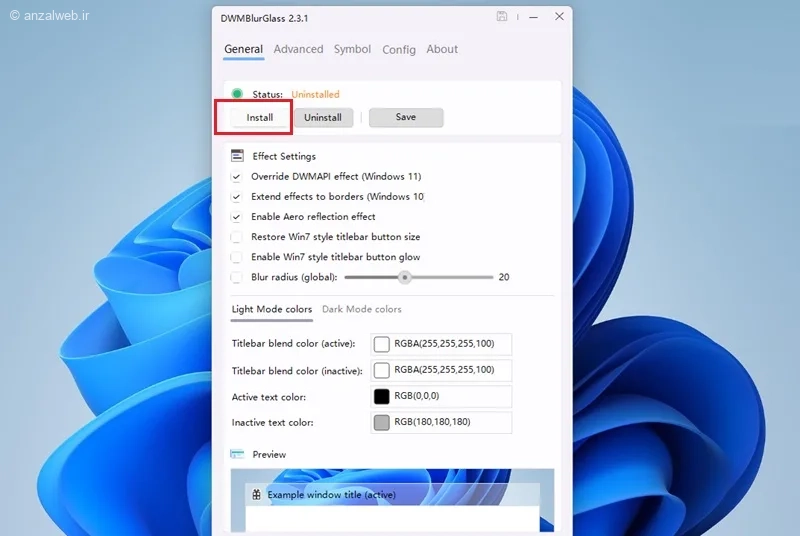
Task: Click the DWMBlurGlass 2.3.1 title text
Action: pos(264,18)
